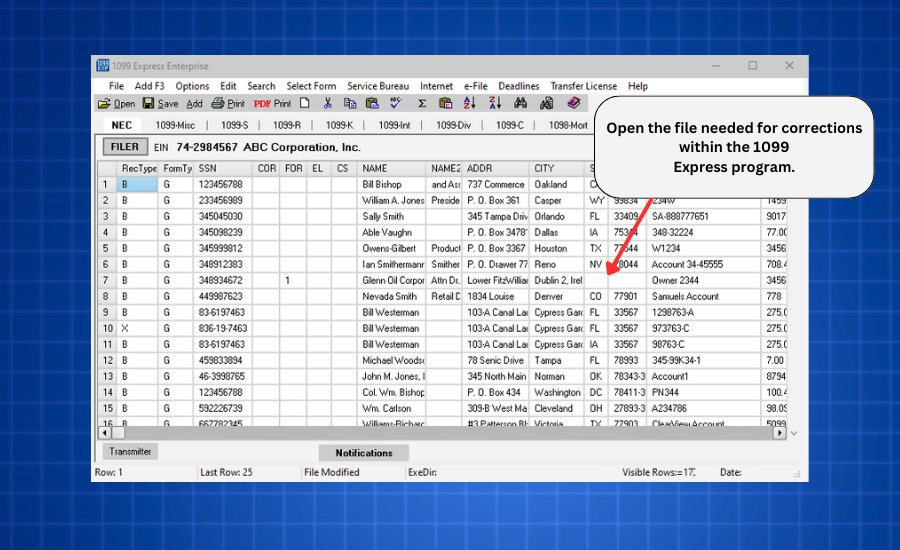Click the Open folder toolbar icon

click(x=104, y=103)
